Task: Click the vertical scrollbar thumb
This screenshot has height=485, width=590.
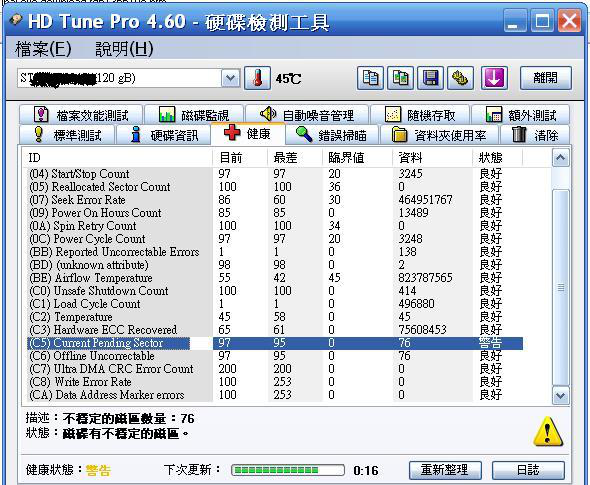Action: [x=560, y=287]
